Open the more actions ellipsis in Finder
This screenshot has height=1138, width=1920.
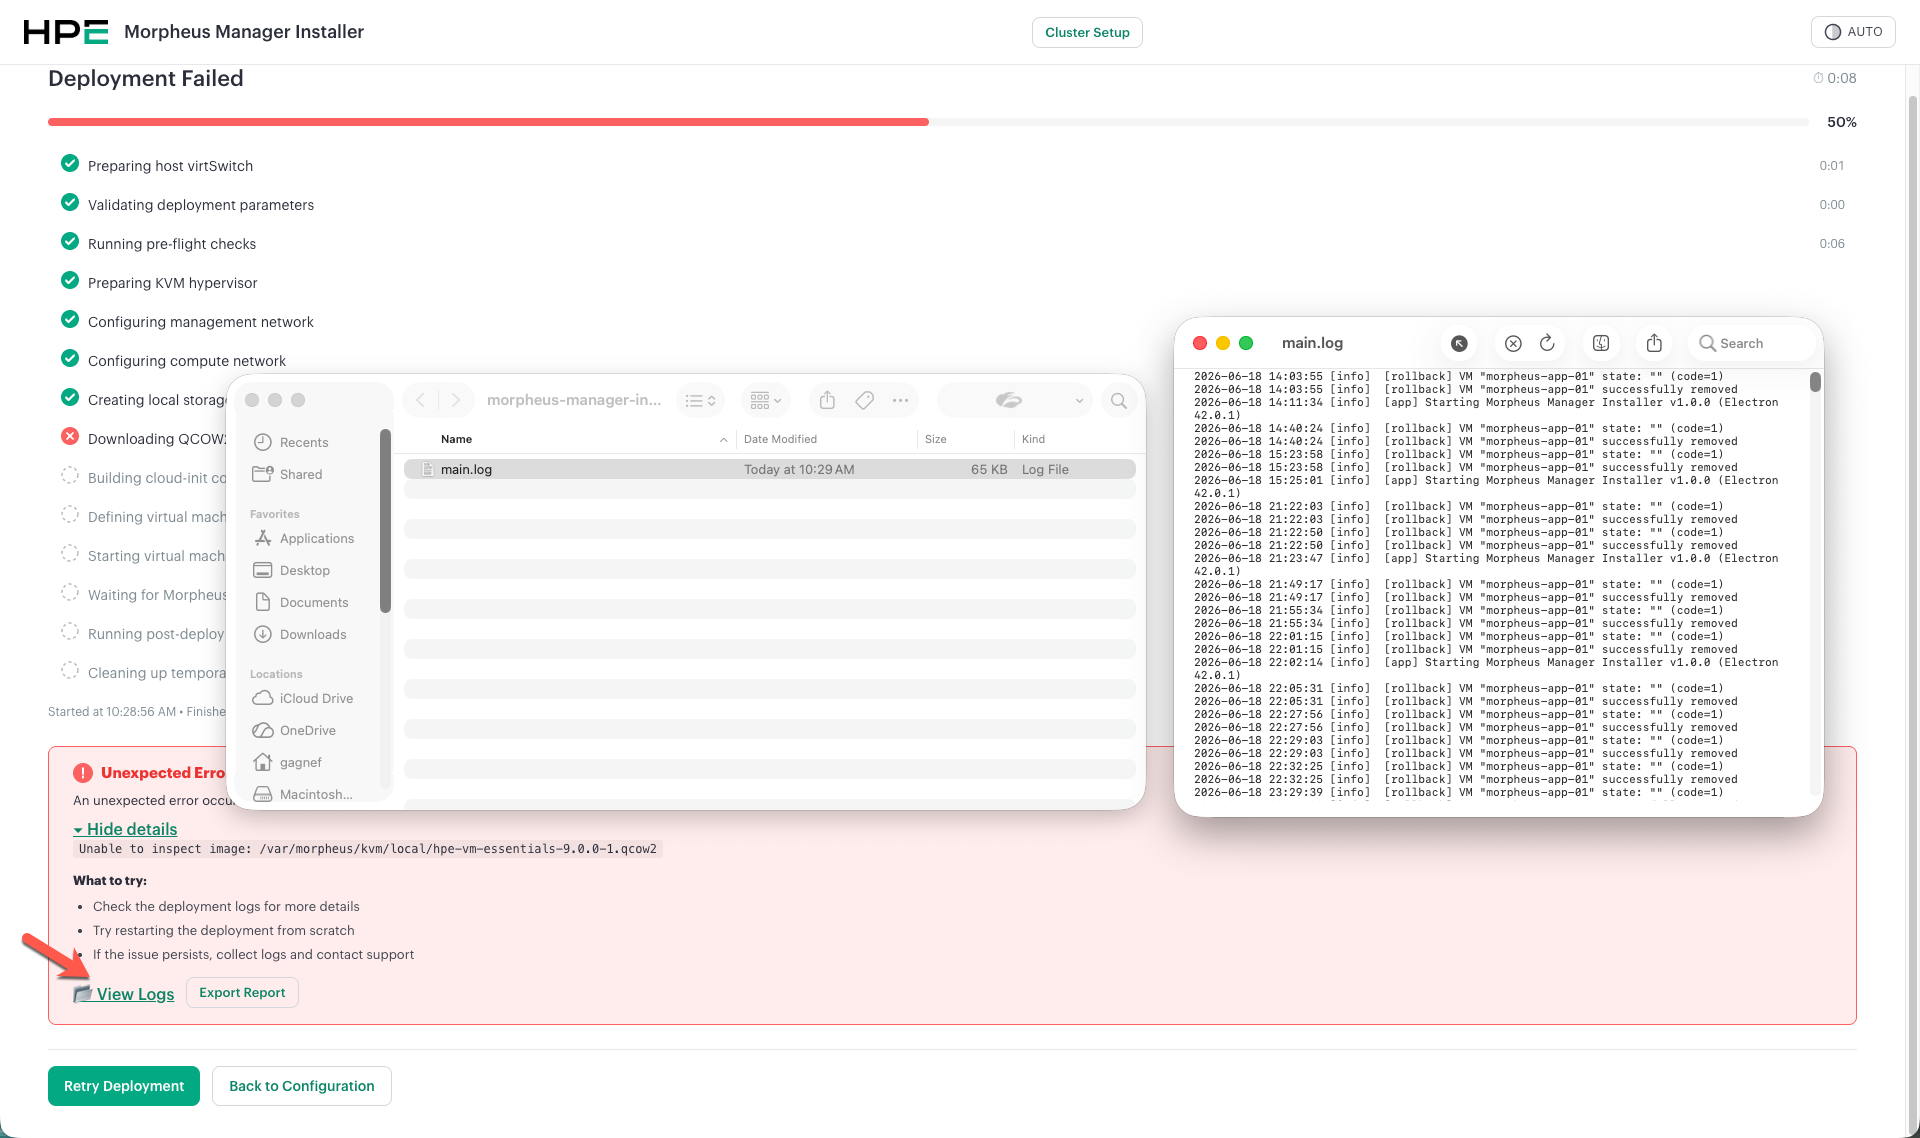tap(901, 400)
